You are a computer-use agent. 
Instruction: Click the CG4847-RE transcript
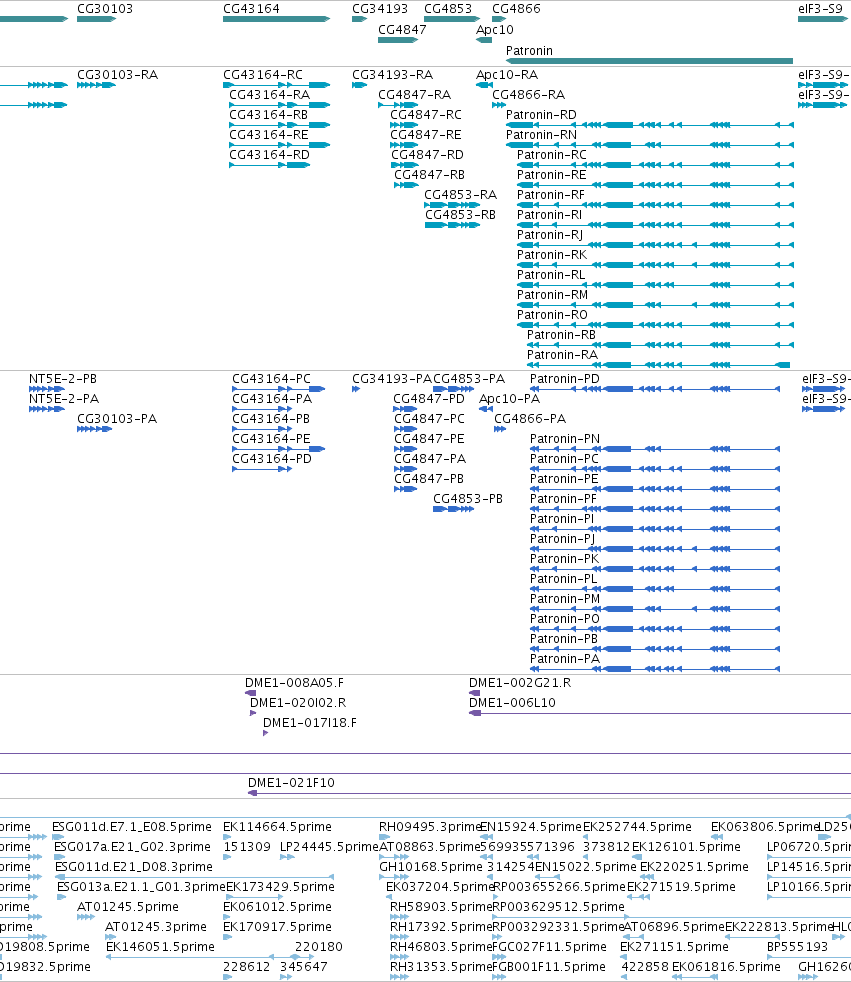(x=404, y=145)
